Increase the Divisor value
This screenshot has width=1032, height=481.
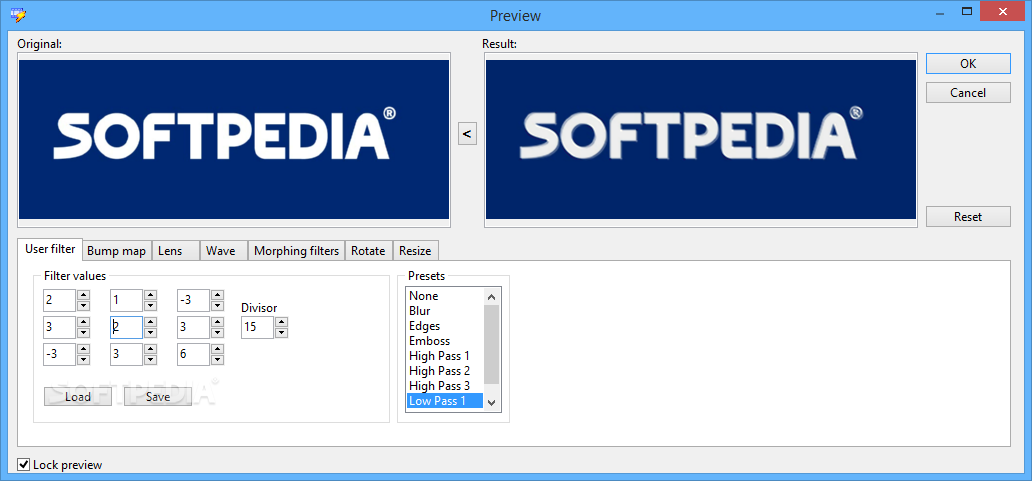point(281,322)
